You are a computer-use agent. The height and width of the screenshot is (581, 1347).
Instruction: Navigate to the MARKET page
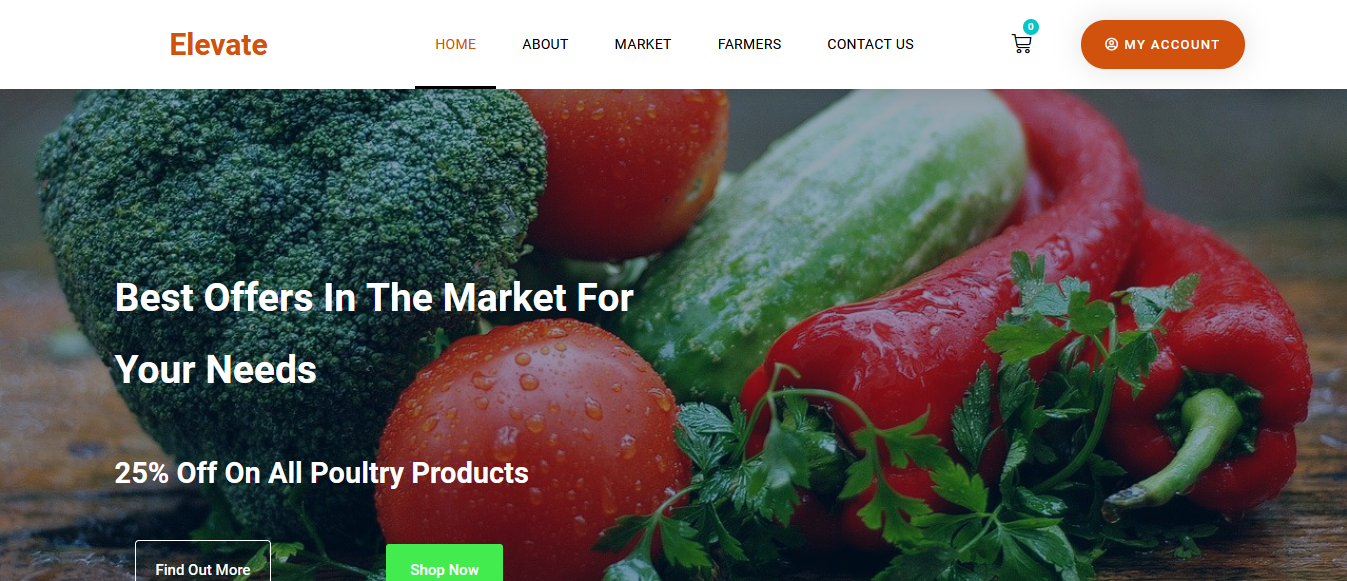643,44
